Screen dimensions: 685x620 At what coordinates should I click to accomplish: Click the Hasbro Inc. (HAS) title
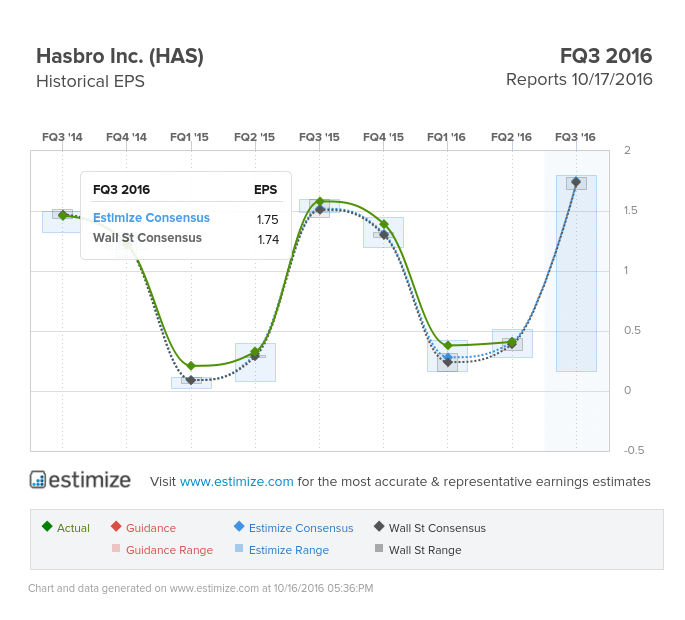(120, 56)
